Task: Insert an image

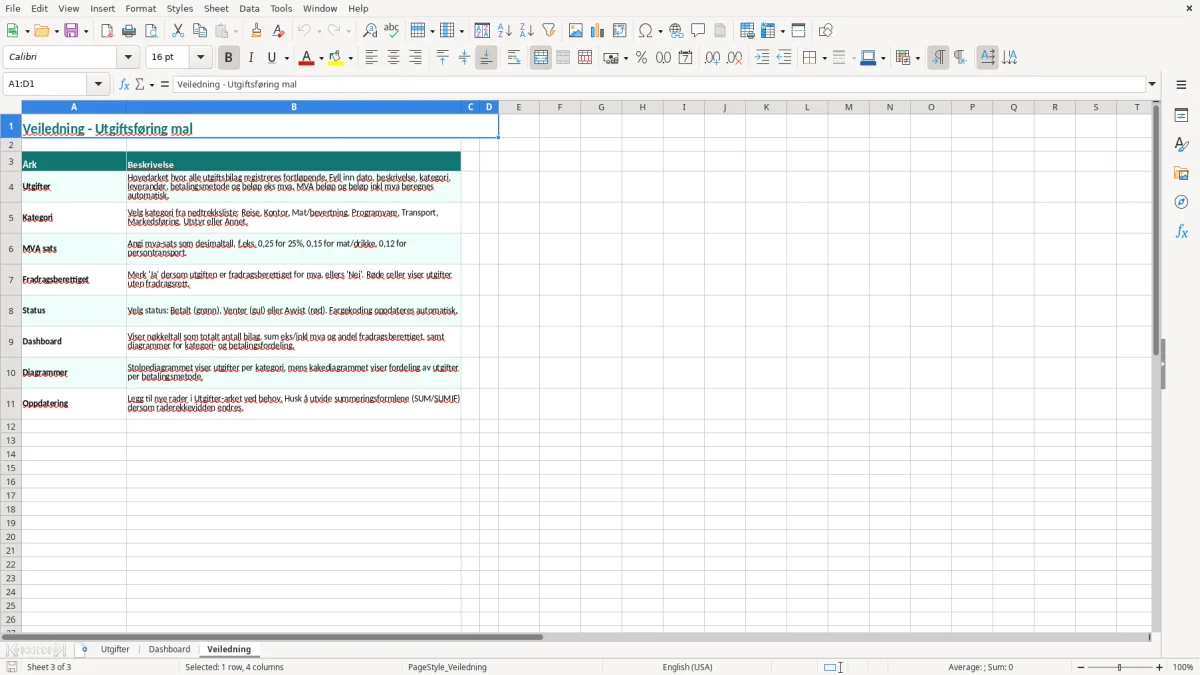Action: 576,31
